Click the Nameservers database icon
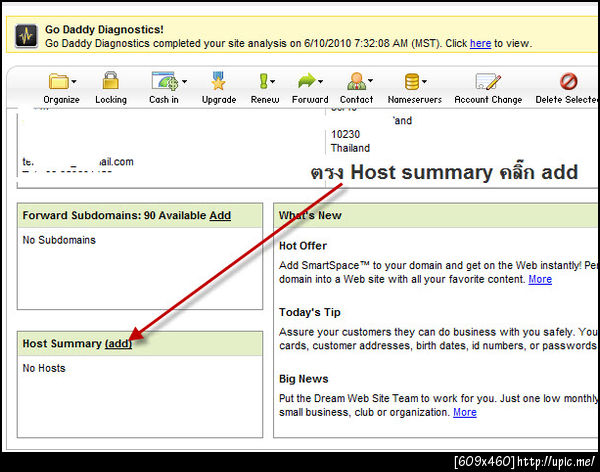600x472 pixels. [412, 81]
